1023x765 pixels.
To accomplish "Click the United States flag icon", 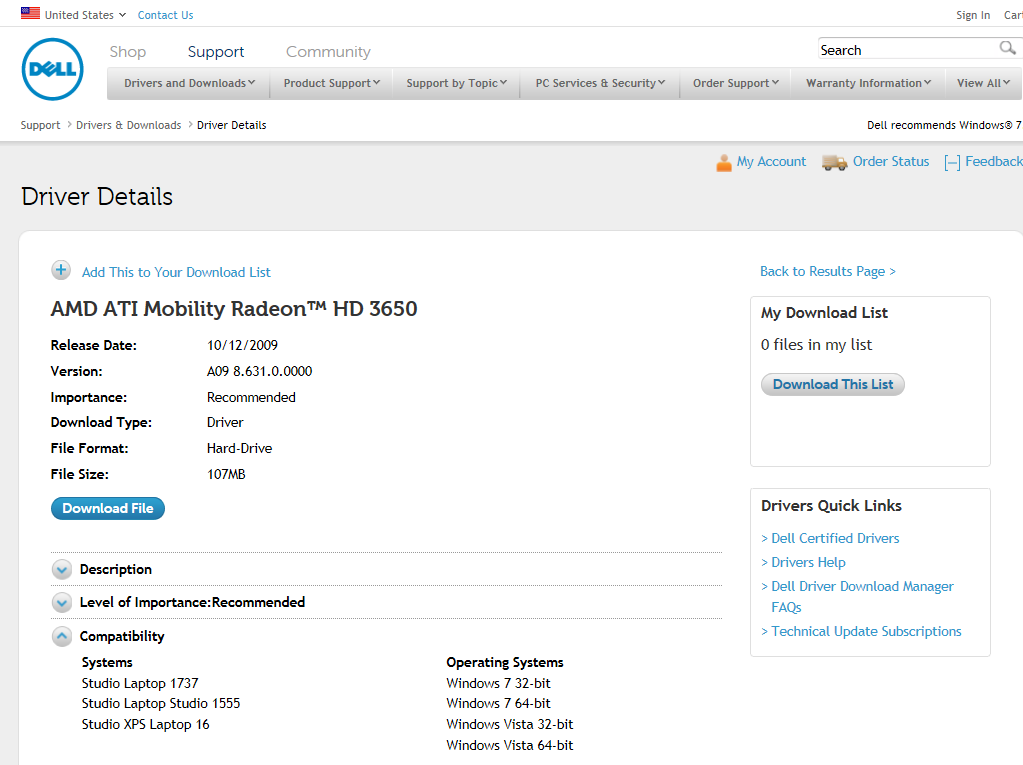I will (30, 13).
